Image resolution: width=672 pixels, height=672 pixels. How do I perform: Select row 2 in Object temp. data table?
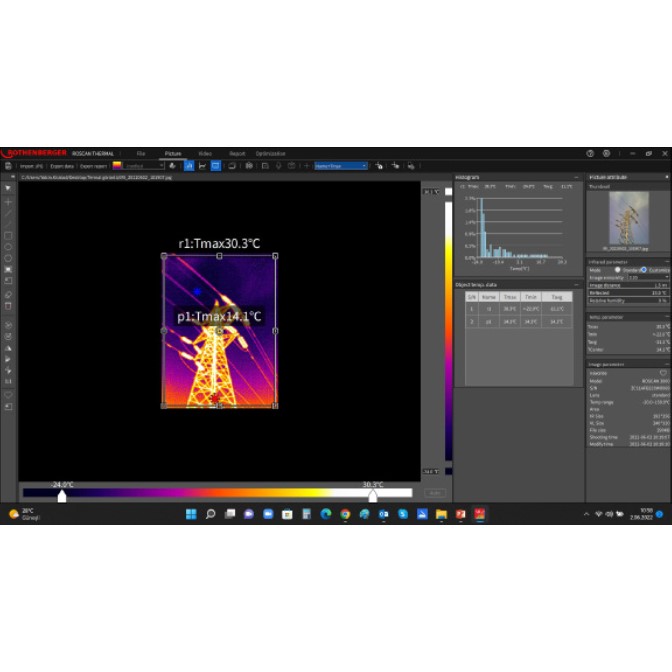pyautogui.click(x=519, y=321)
